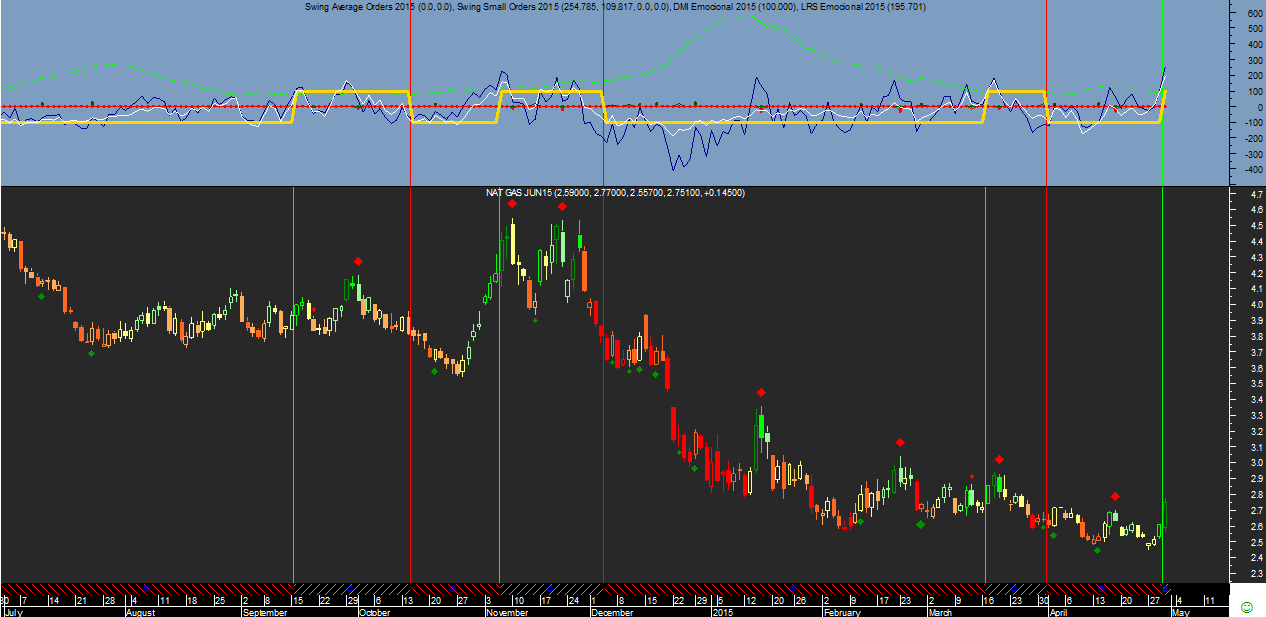Screen dimensions: 1266x617
Task: Click the red diamond above the early October candle
Action: coord(357,262)
